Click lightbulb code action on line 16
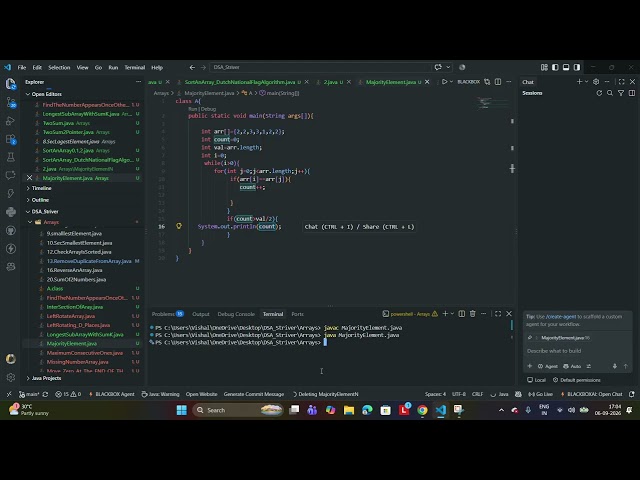This screenshot has height=480, width=640. click(179, 226)
